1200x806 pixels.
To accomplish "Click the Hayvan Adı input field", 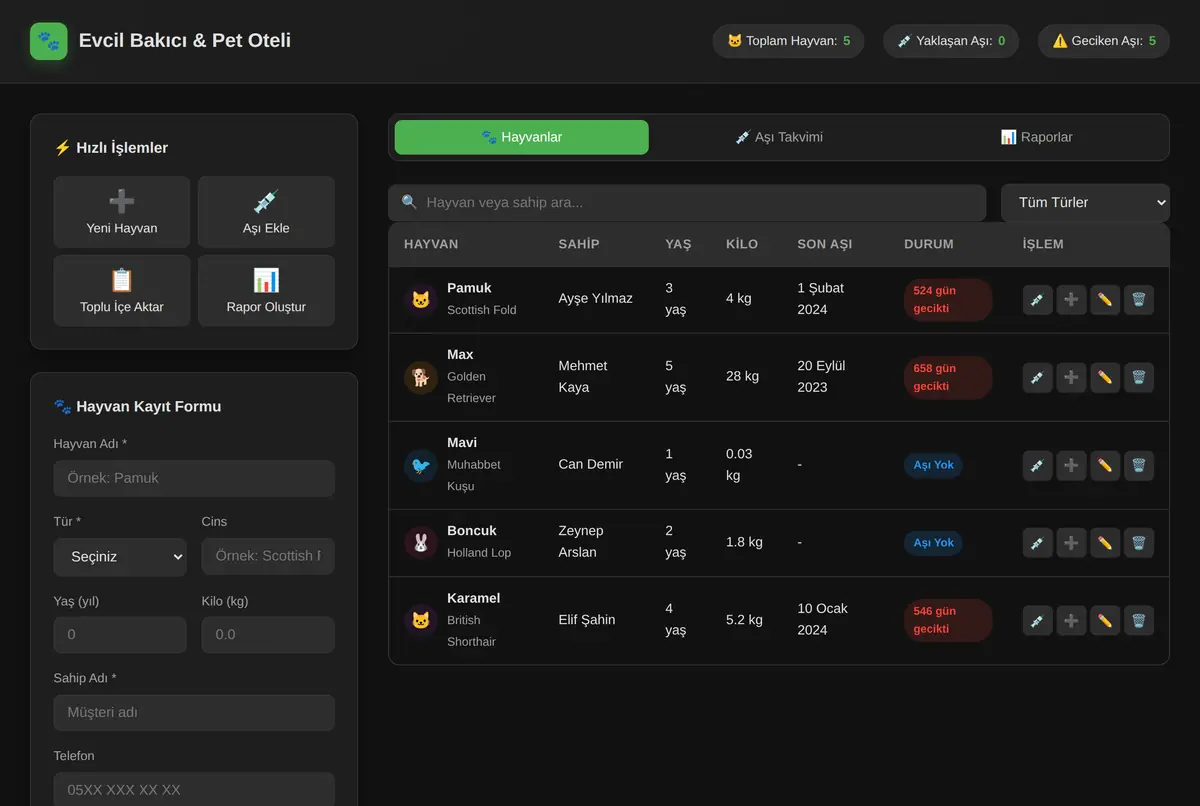I will click(x=194, y=478).
